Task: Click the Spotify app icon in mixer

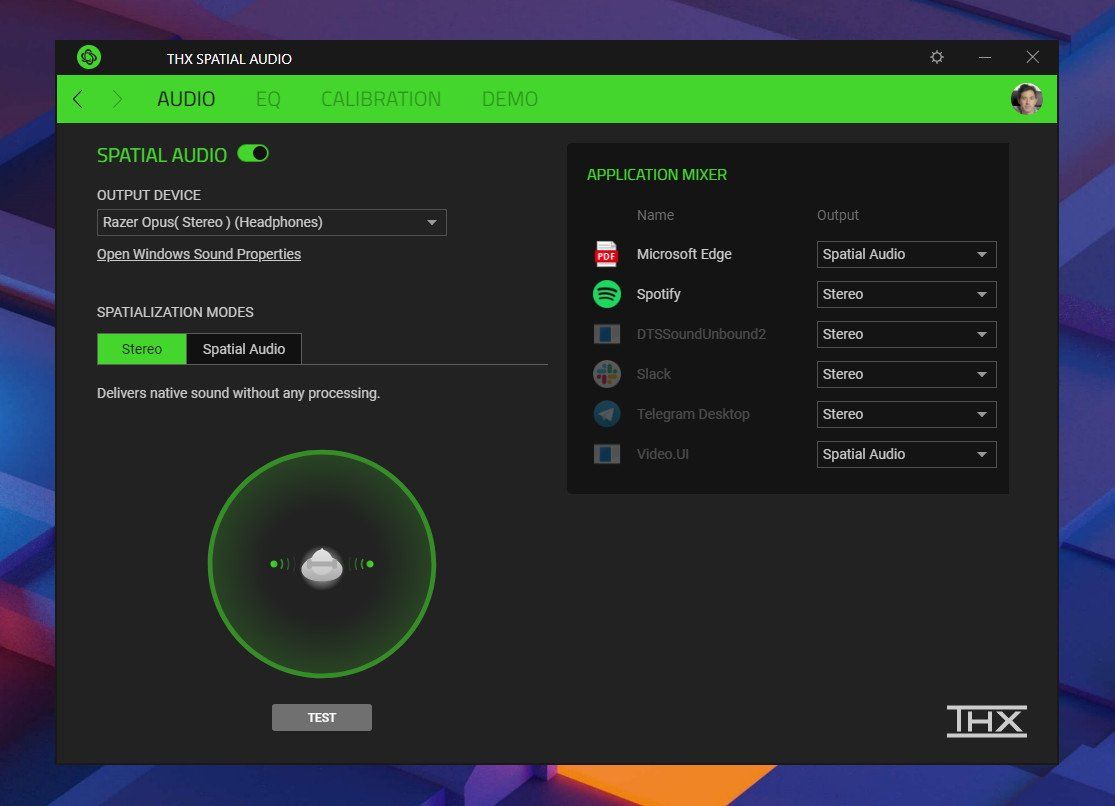Action: 606,294
